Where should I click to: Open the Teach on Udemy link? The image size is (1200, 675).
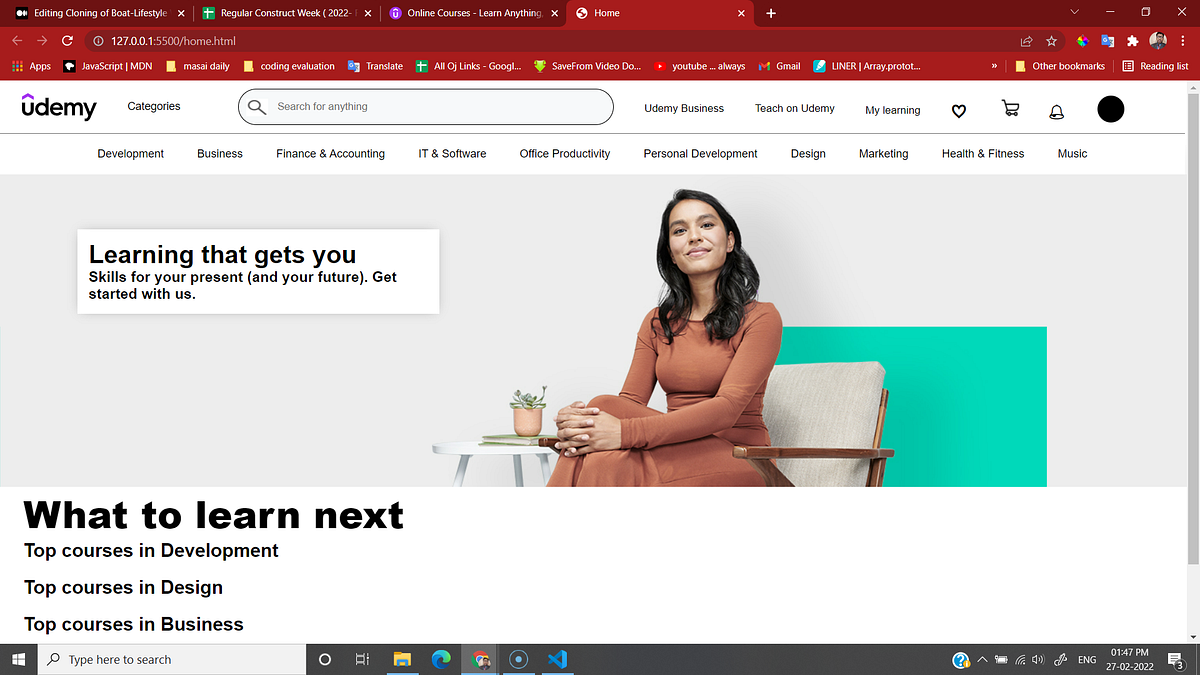click(x=795, y=108)
